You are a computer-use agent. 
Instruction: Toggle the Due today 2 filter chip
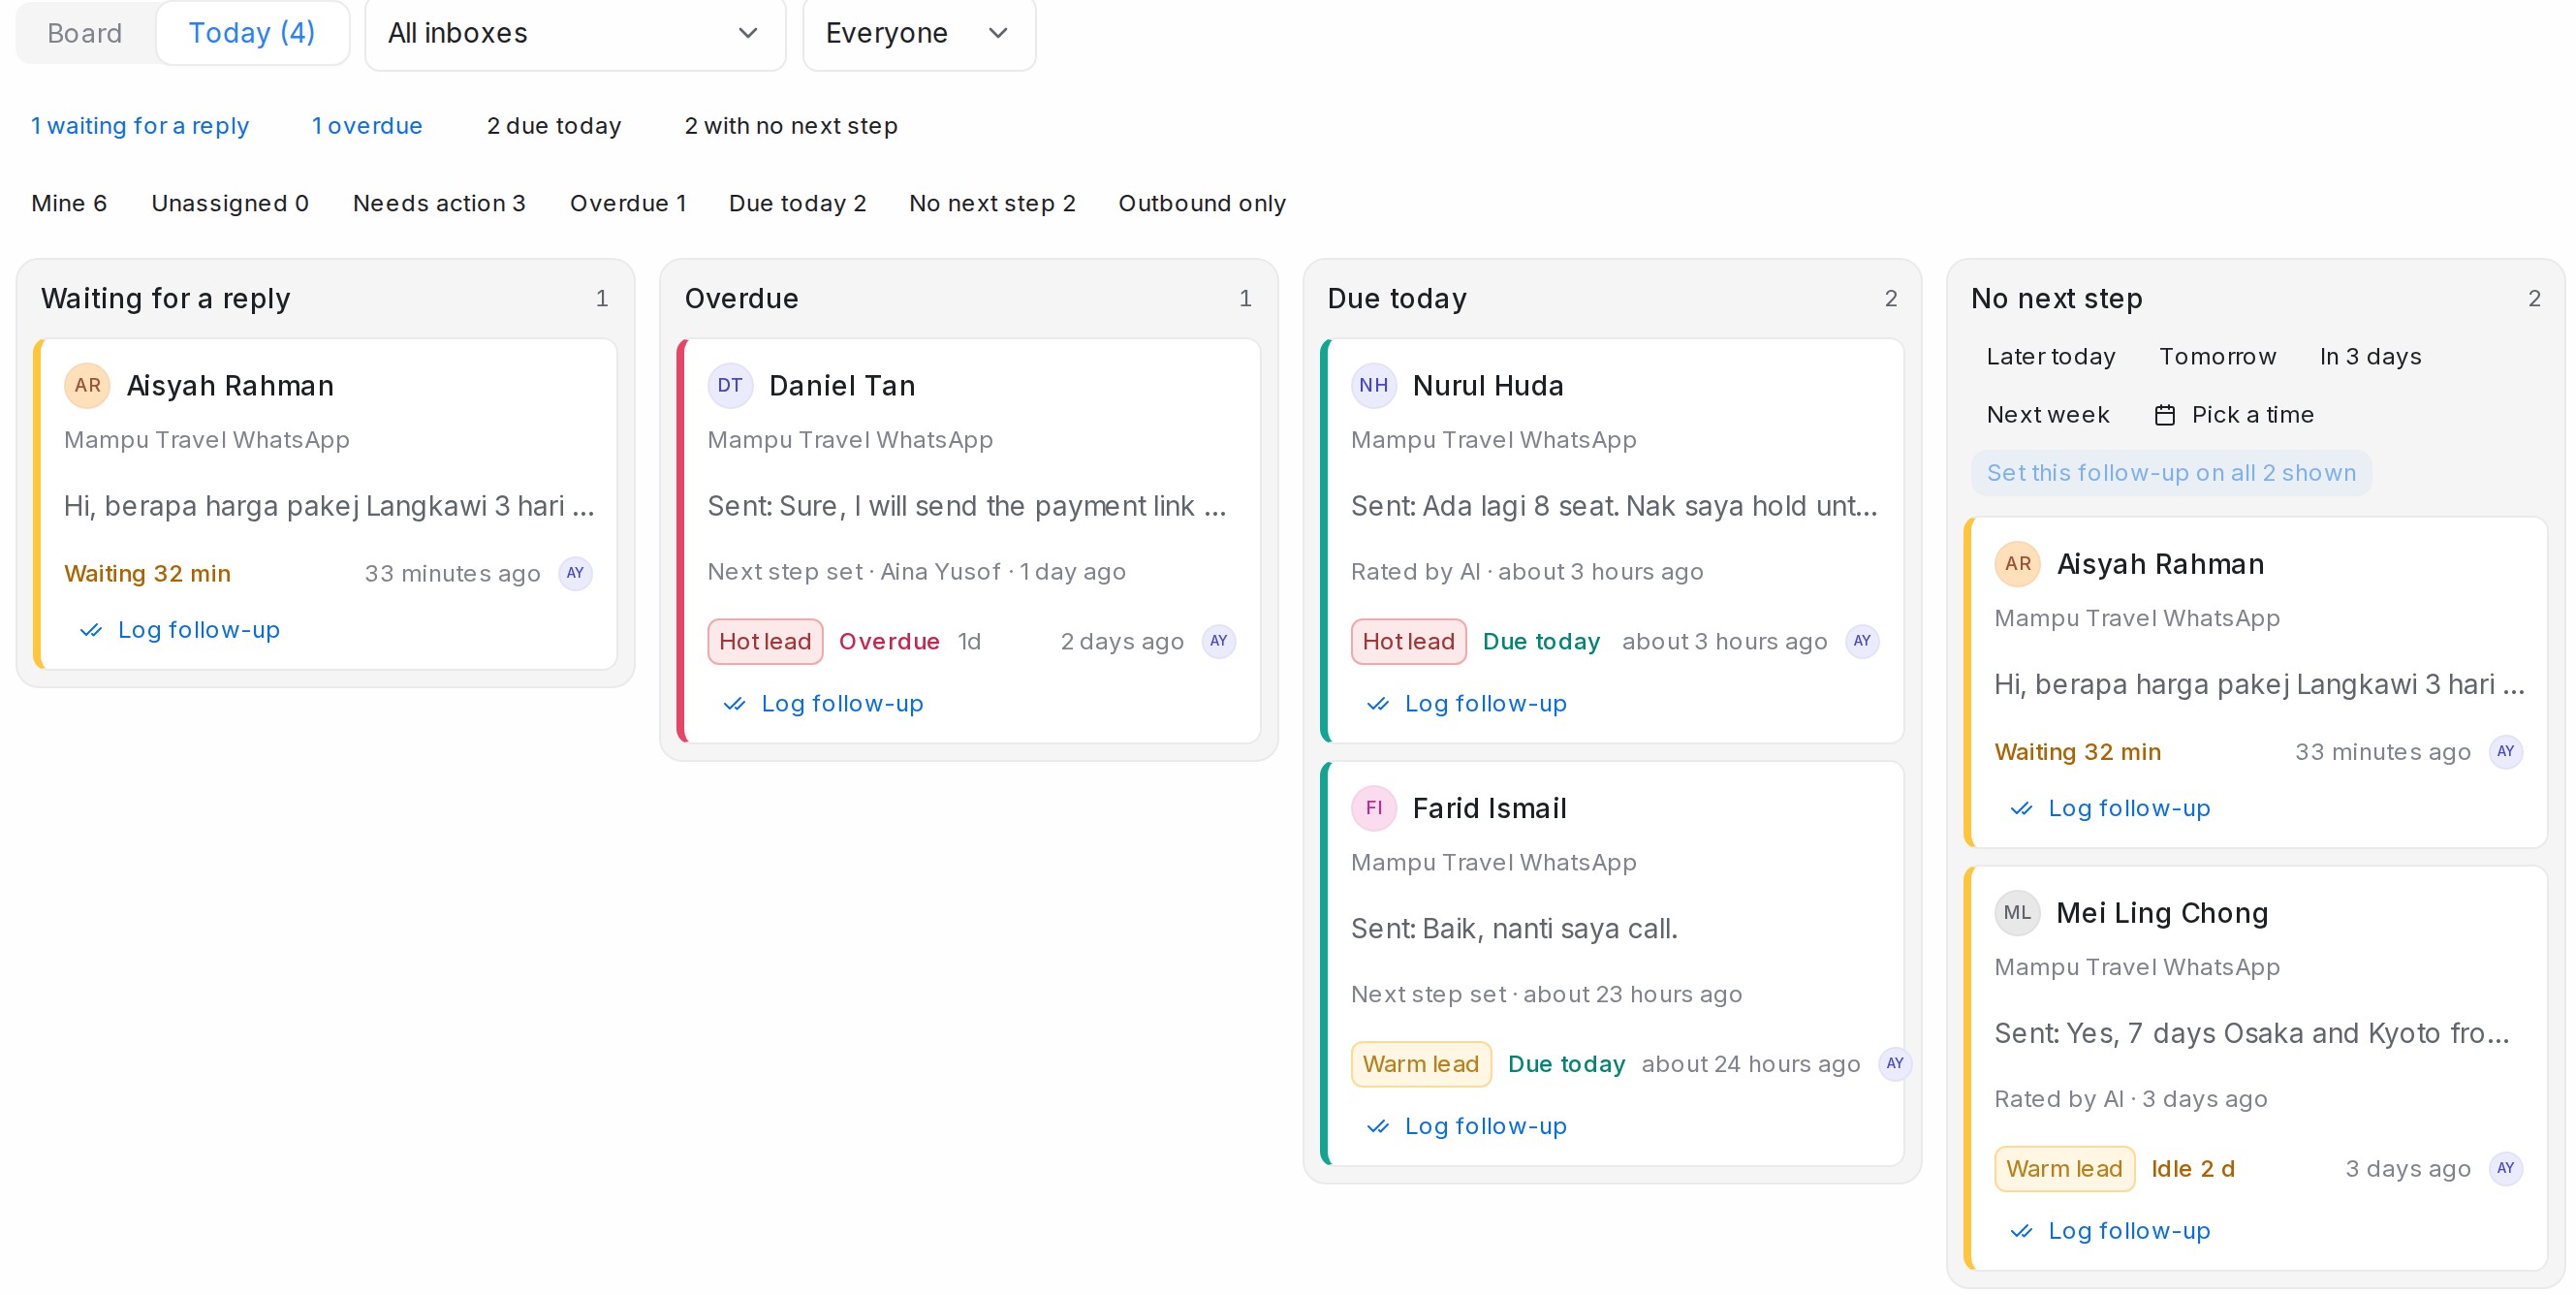797,203
